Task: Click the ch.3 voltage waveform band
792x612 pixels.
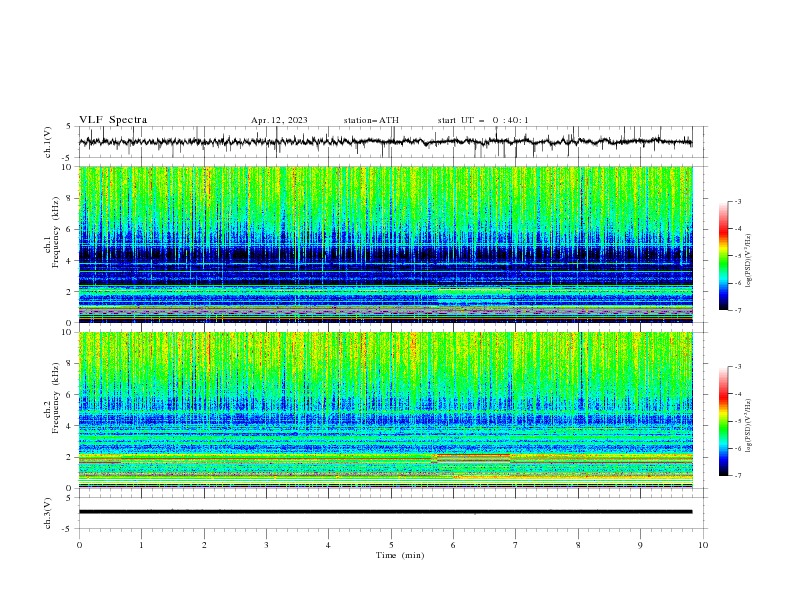Action: (385, 512)
